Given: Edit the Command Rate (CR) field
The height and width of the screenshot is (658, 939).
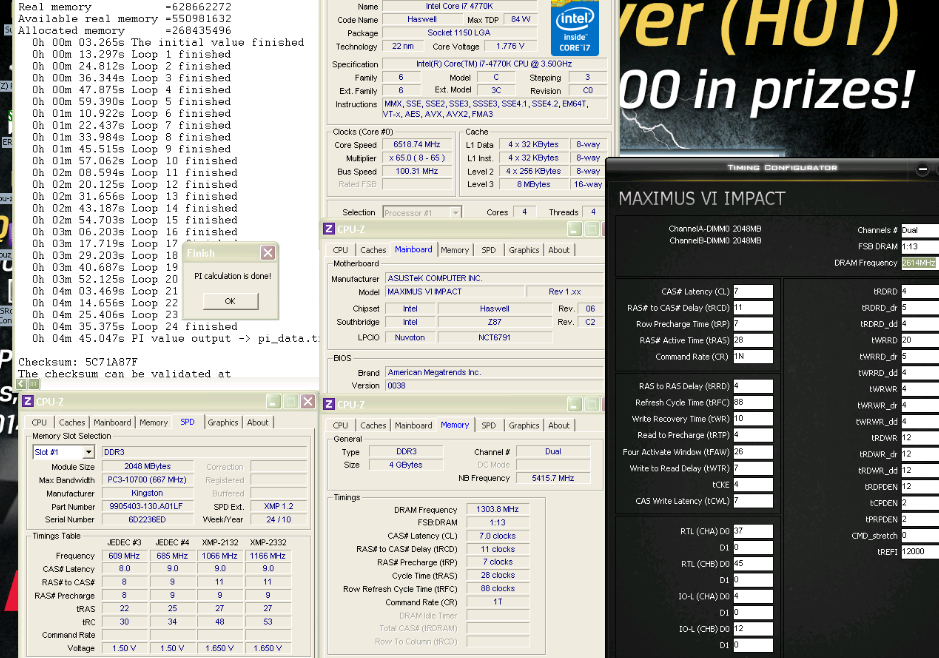Looking at the screenshot, I should (x=753, y=356).
